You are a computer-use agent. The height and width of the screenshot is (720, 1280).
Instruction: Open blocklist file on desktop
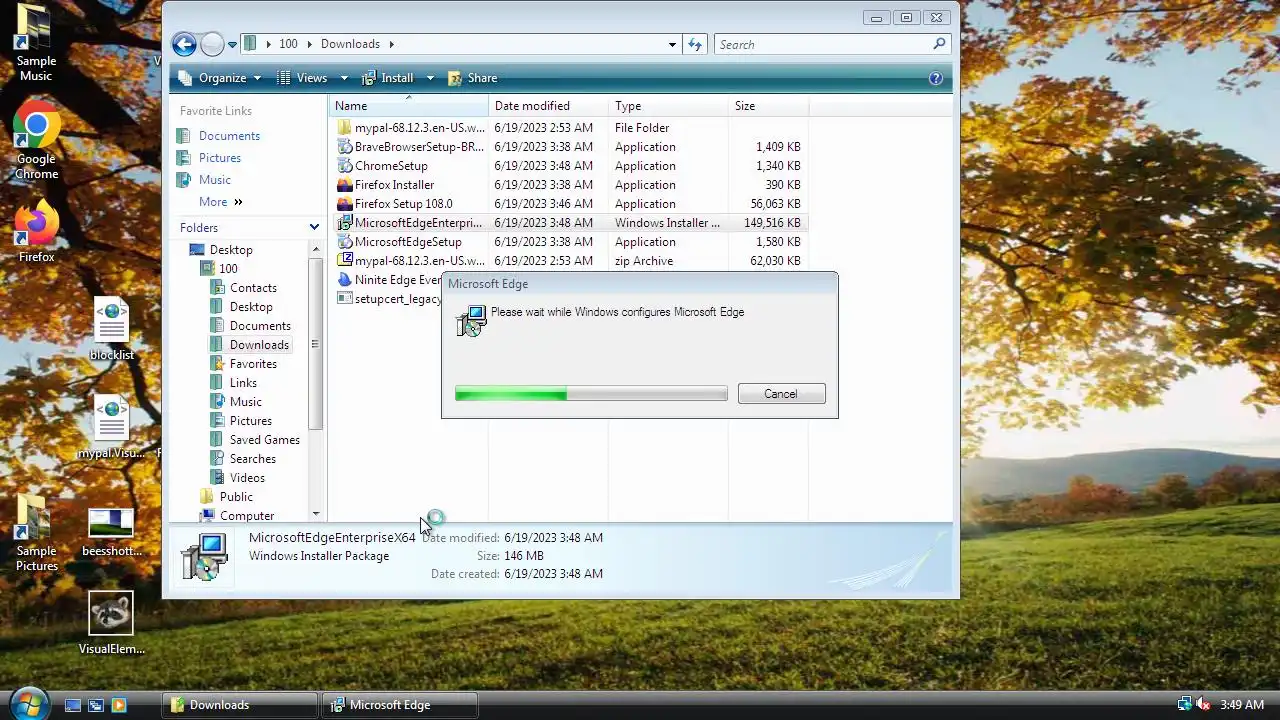pos(111,329)
